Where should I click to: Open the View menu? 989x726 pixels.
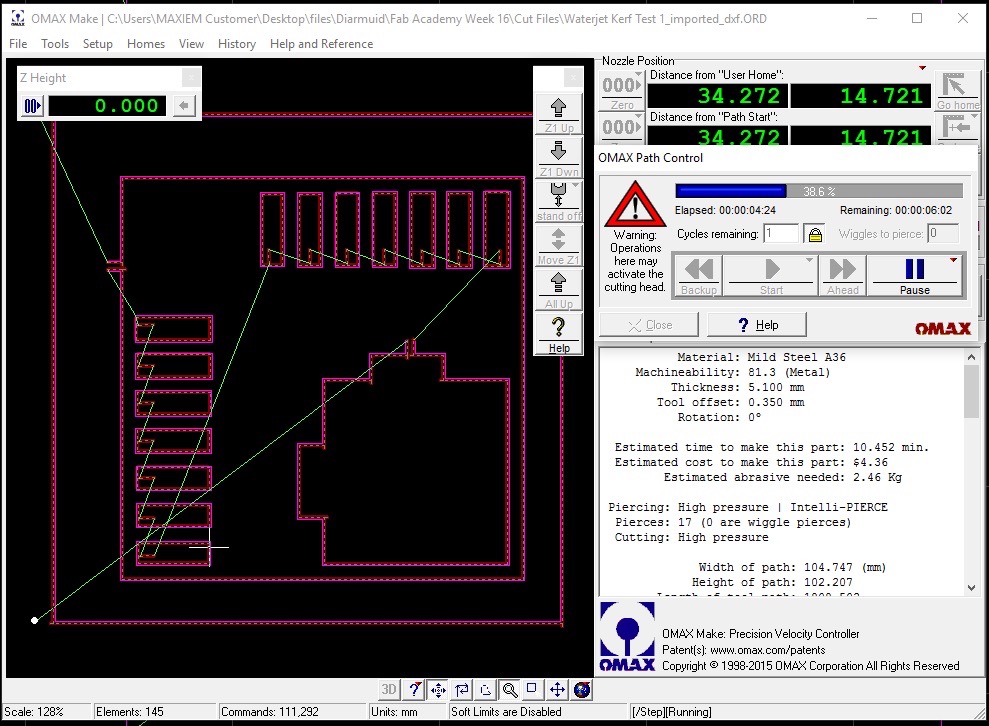(x=191, y=44)
